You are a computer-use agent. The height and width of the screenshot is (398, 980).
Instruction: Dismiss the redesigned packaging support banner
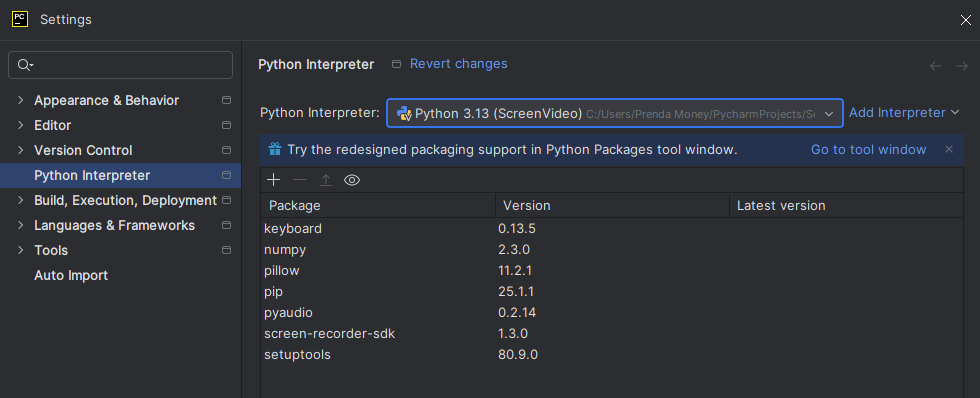(949, 149)
